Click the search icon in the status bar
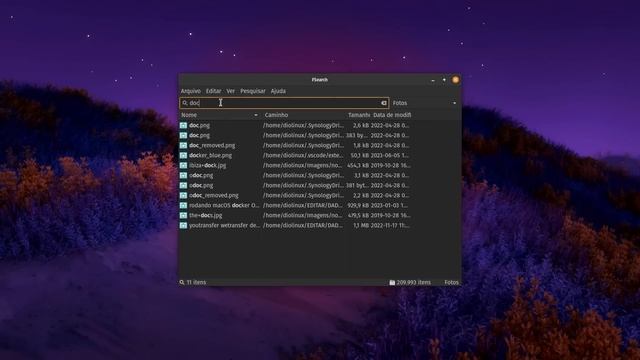The image size is (640, 360). [182, 282]
